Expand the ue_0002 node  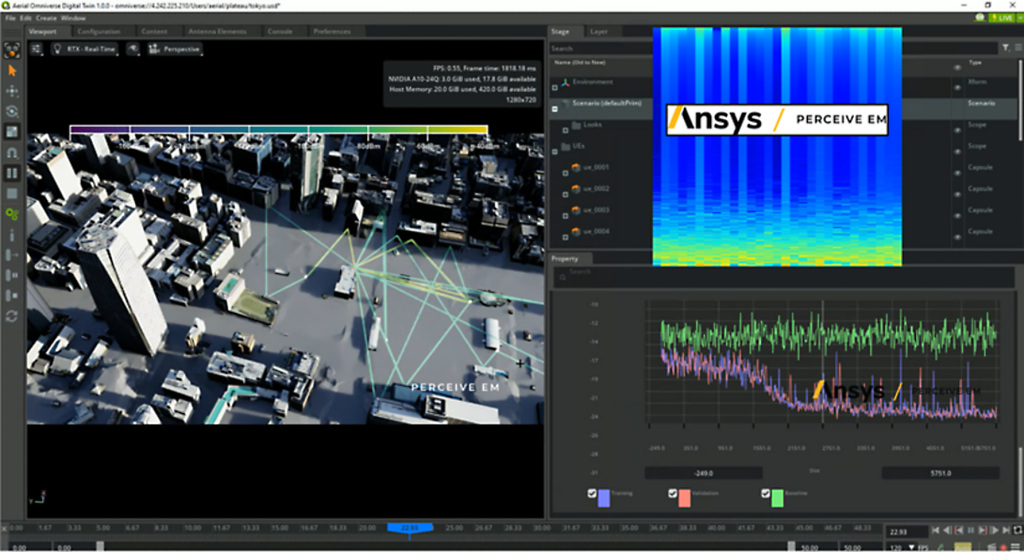(566, 194)
